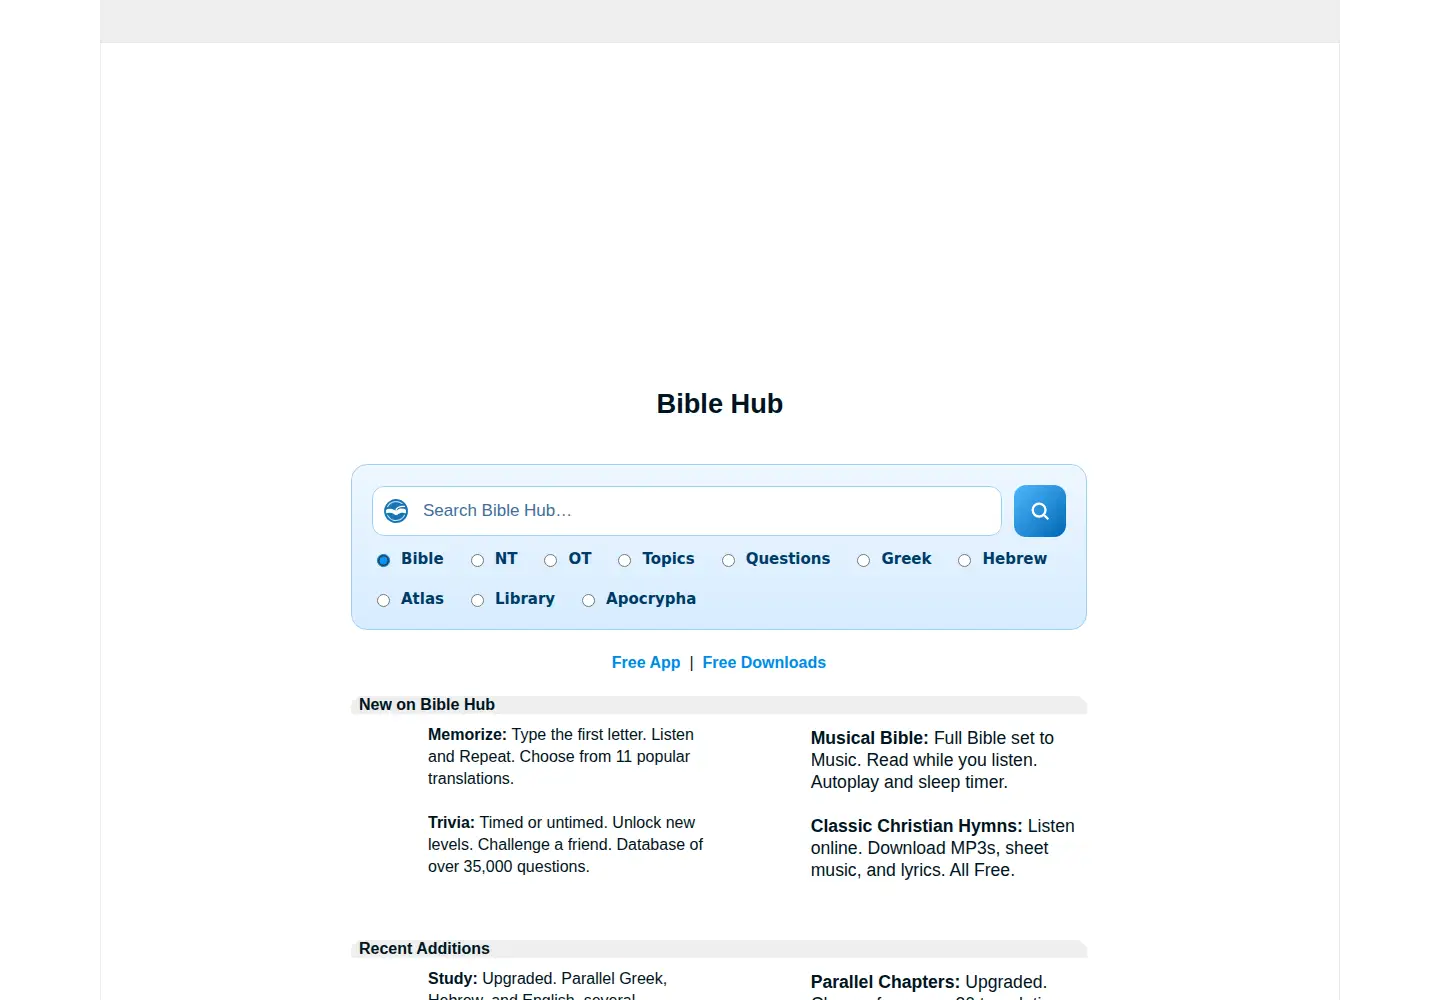Switch search scope to Library
1440x1000 pixels.
point(477,600)
